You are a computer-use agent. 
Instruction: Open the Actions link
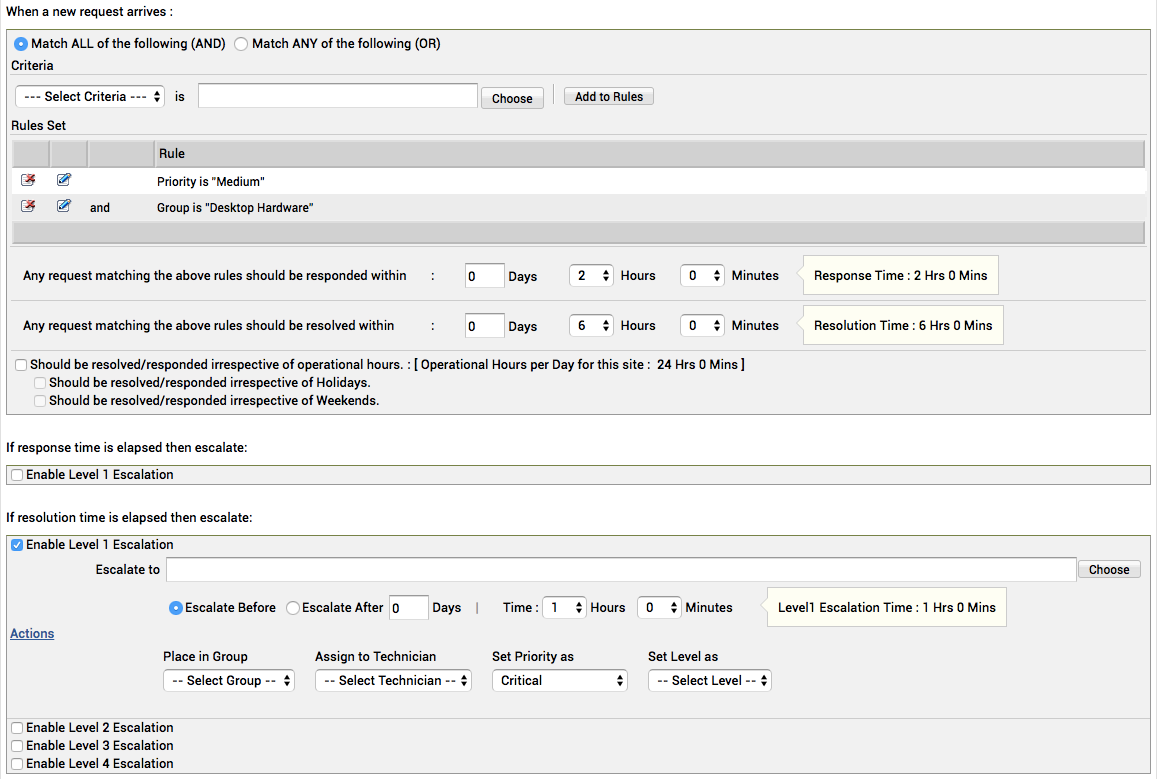pos(32,634)
